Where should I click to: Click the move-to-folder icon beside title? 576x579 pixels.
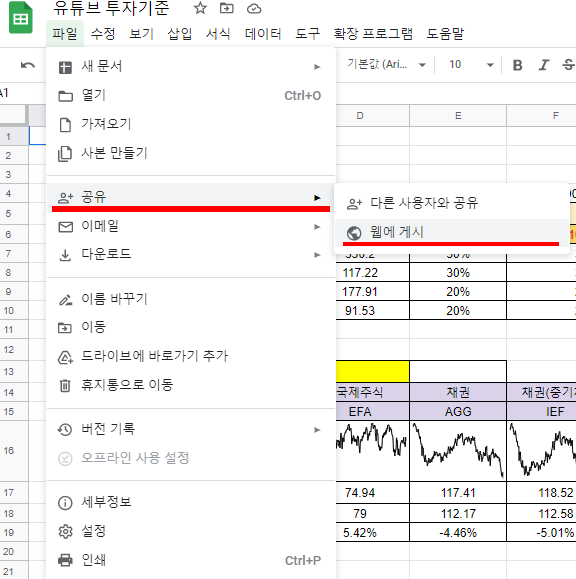coord(226,8)
